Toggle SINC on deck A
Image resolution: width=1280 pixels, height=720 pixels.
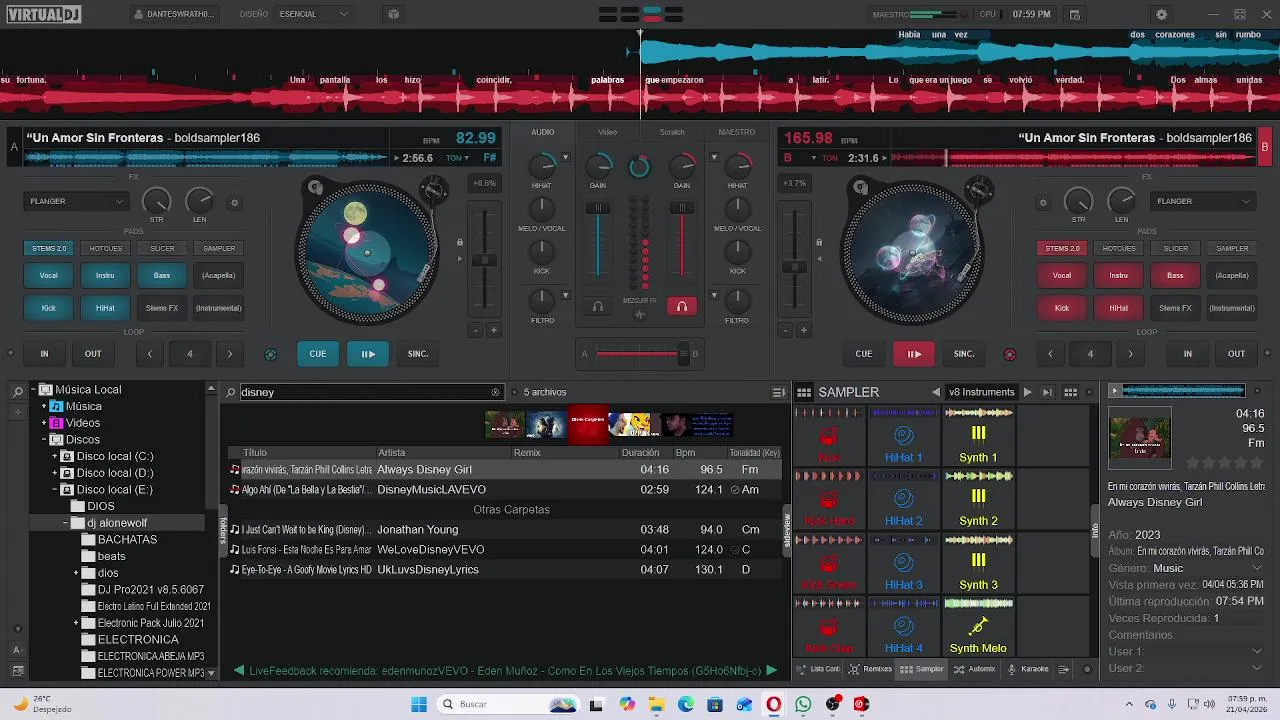418,354
